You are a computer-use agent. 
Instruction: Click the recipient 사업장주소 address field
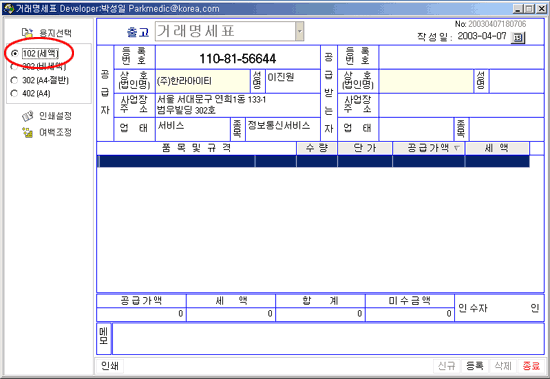[x=461, y=105]
